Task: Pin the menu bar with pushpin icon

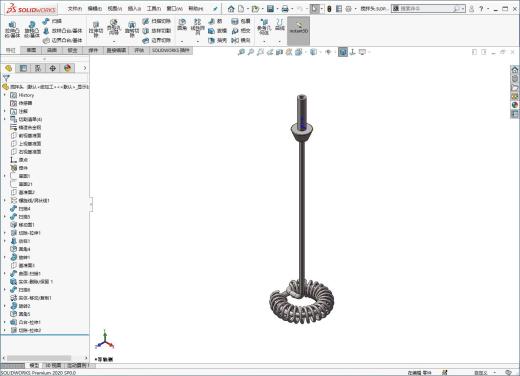Action: [x=216, y=9]
